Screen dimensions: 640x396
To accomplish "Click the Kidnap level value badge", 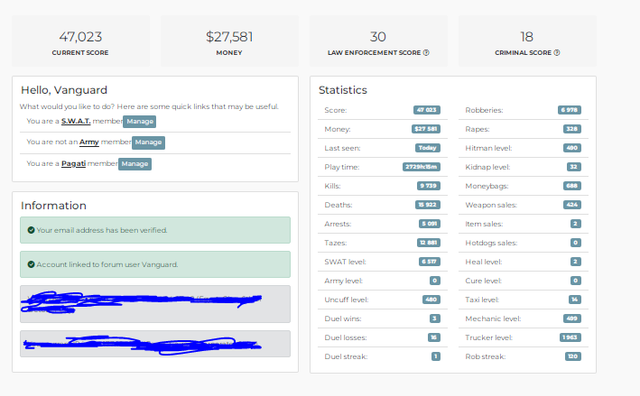I will point(574,167).
